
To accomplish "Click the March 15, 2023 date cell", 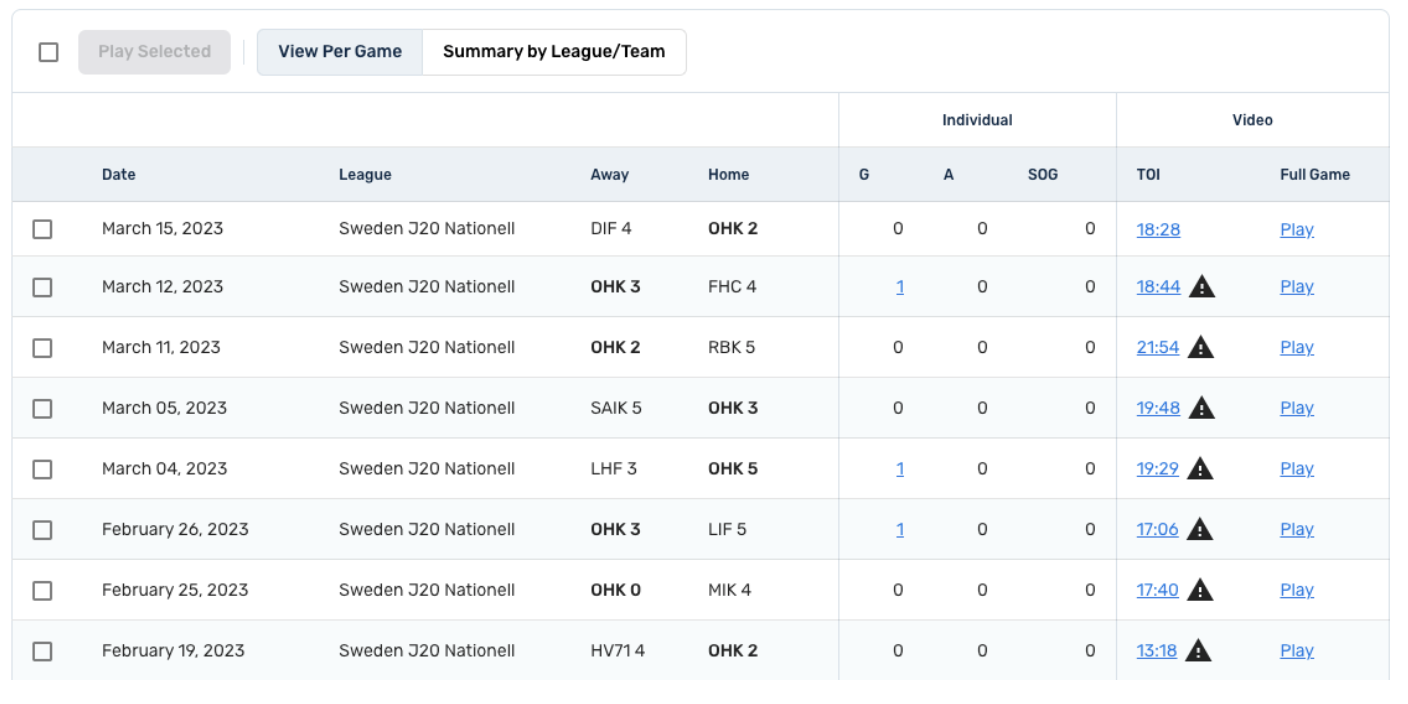I will 163,229.
